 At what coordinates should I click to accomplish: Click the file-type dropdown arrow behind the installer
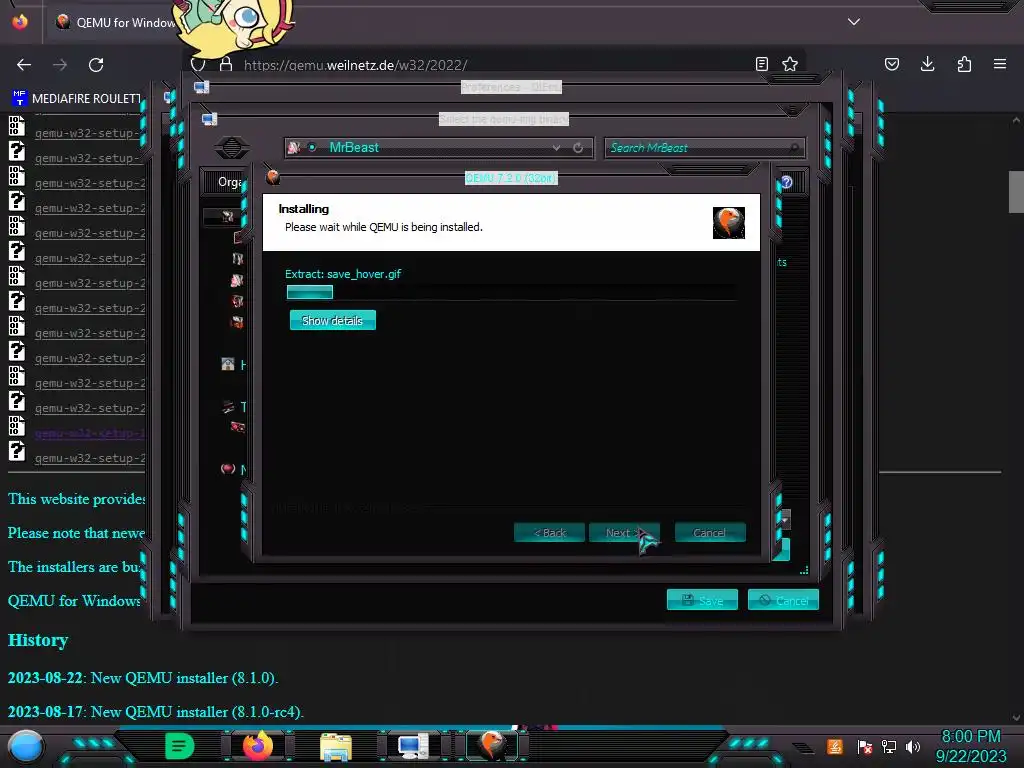(786, 520)
